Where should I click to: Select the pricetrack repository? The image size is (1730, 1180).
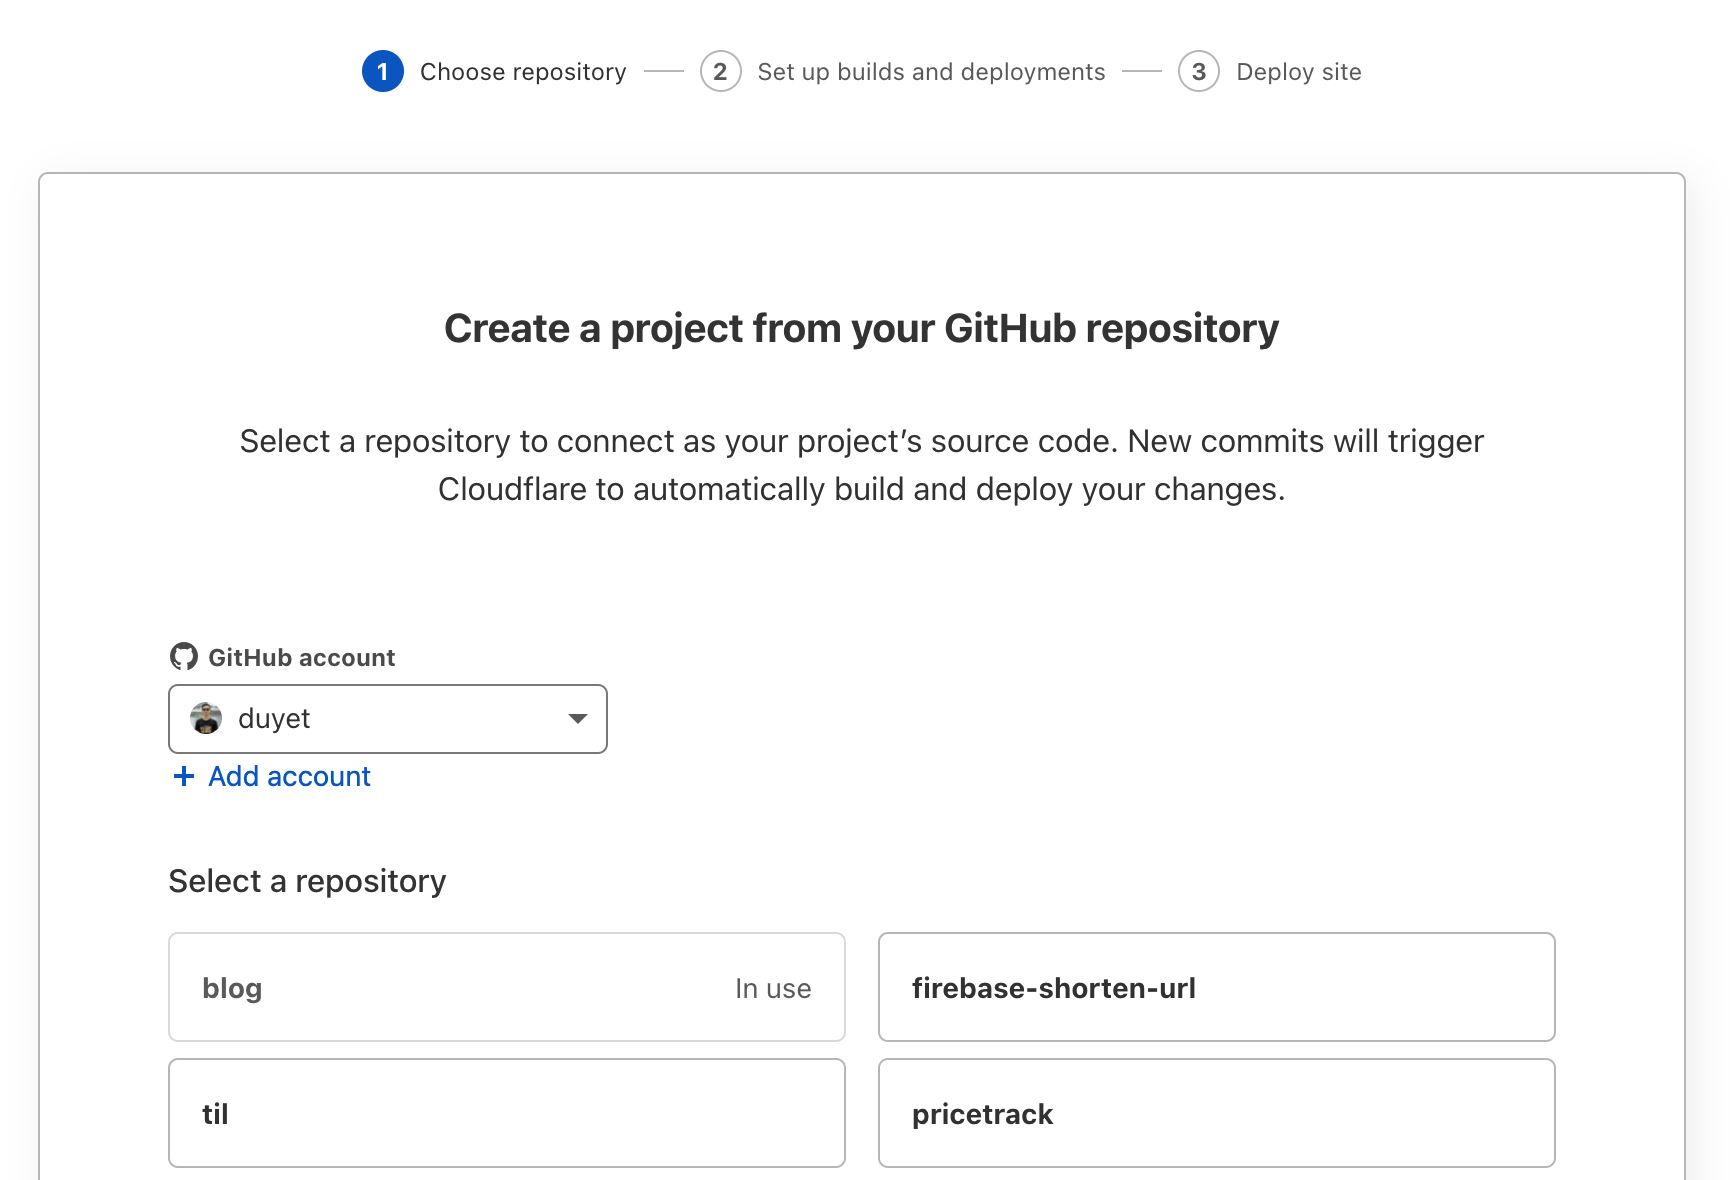coord(1216,1114)
